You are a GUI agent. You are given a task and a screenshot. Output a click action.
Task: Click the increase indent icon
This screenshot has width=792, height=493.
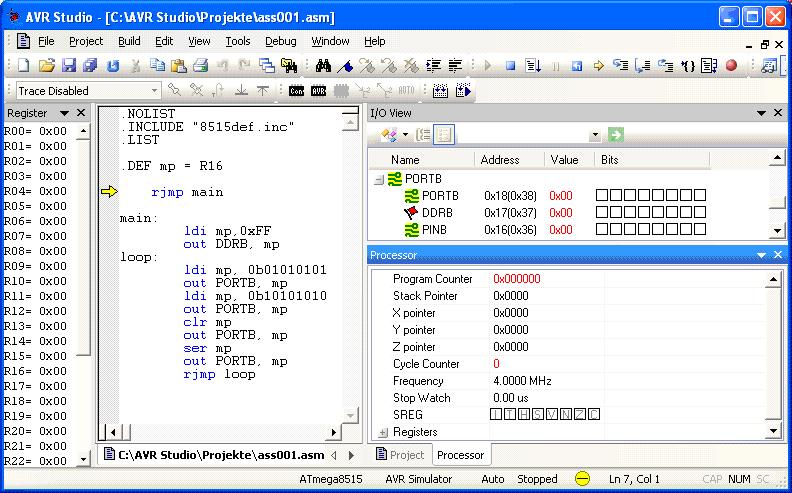tap(433, 65)
